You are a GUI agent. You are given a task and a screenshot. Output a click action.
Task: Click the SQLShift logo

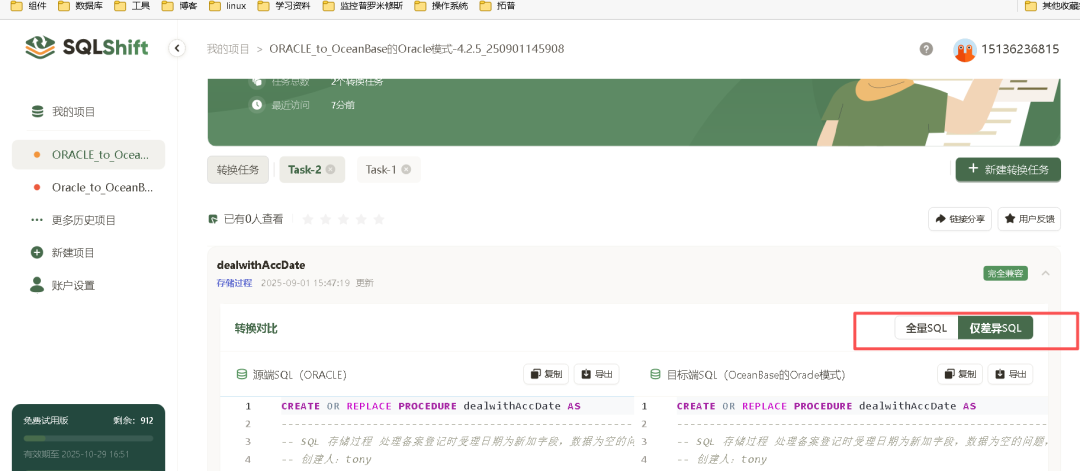(86, 47)
